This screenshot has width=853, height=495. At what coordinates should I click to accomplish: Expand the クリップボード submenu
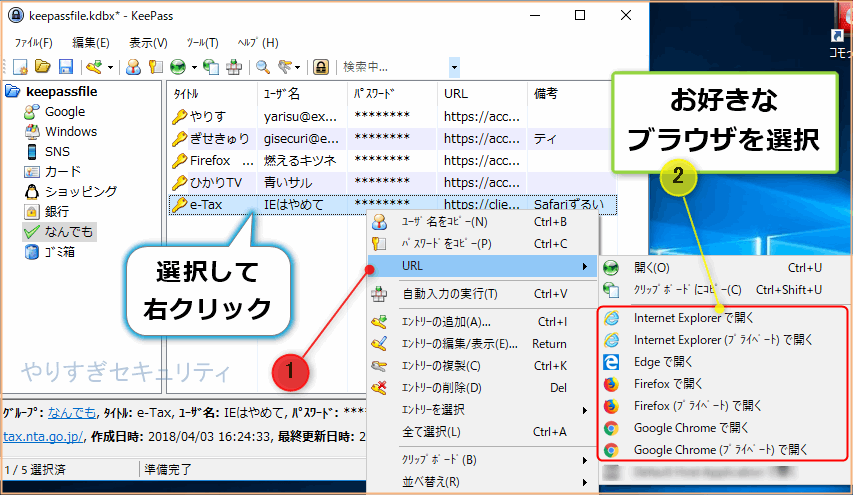tap(483, 460)
